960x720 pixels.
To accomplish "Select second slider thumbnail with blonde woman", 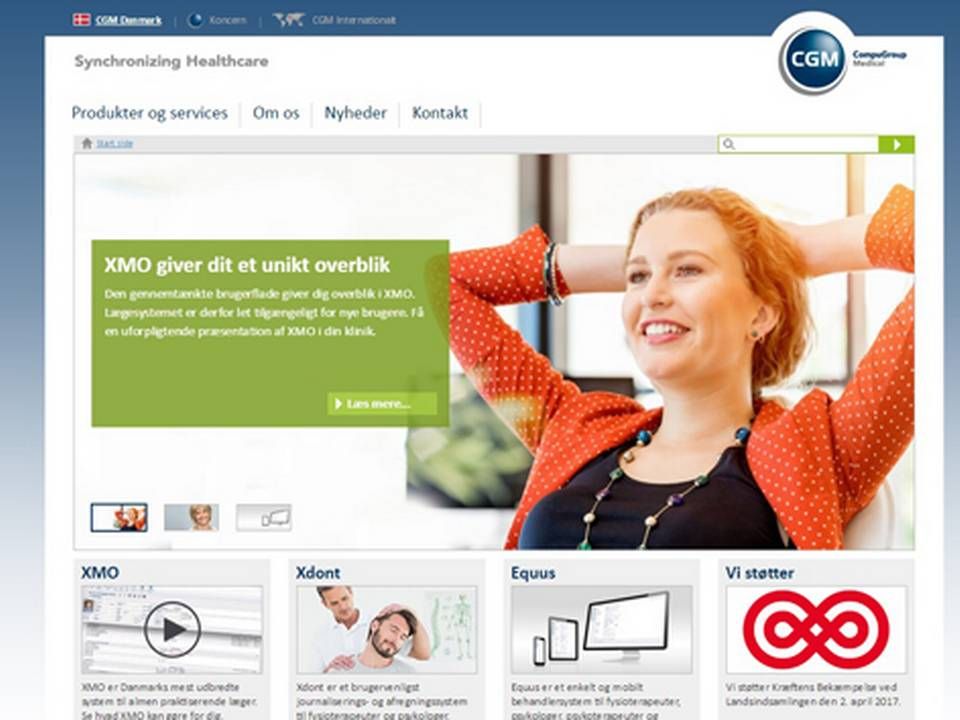I will click(192, 517).
